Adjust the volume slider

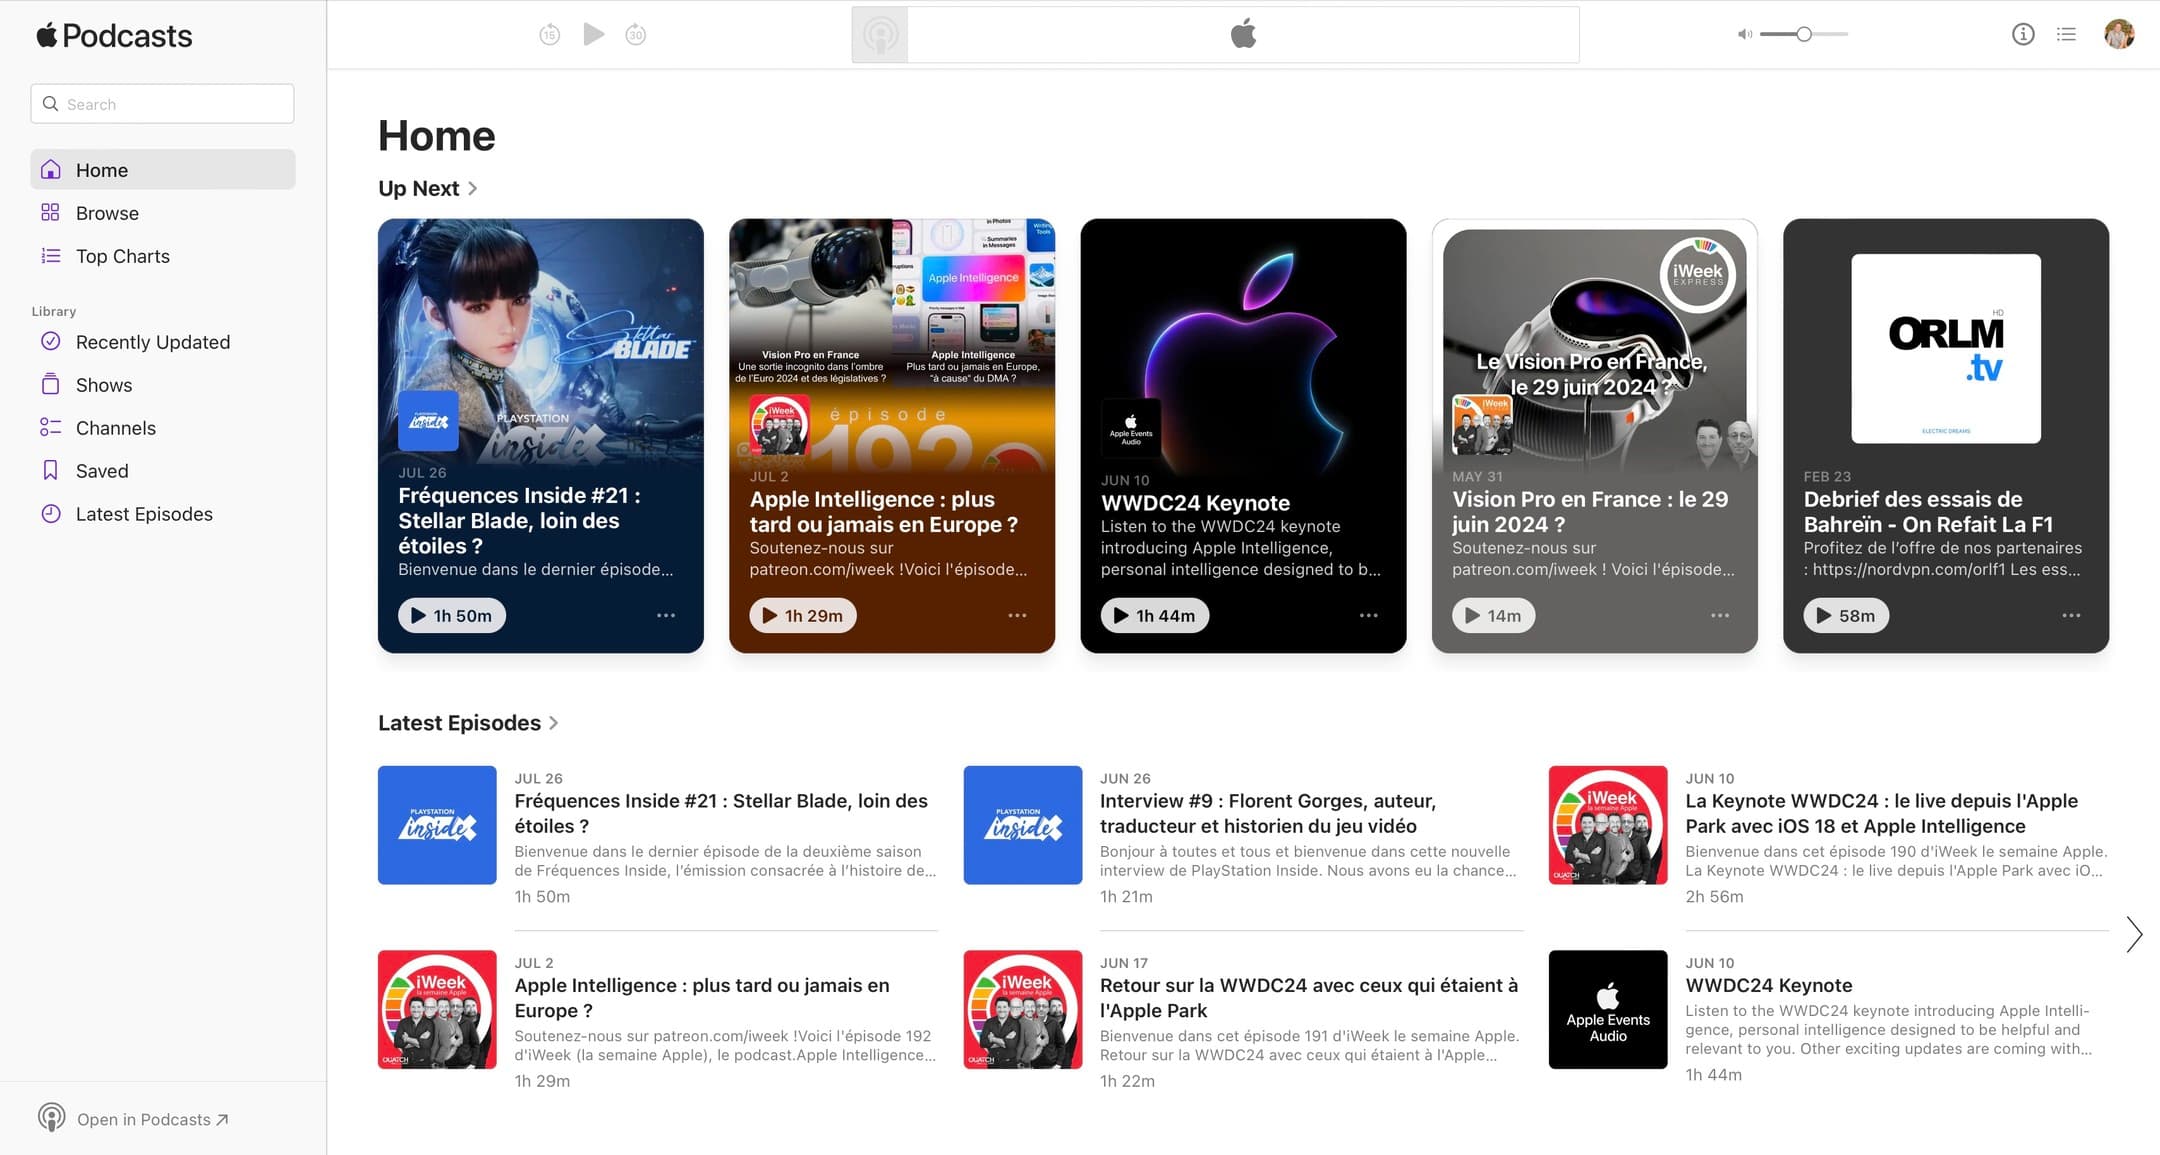(x=1803, y=33)
